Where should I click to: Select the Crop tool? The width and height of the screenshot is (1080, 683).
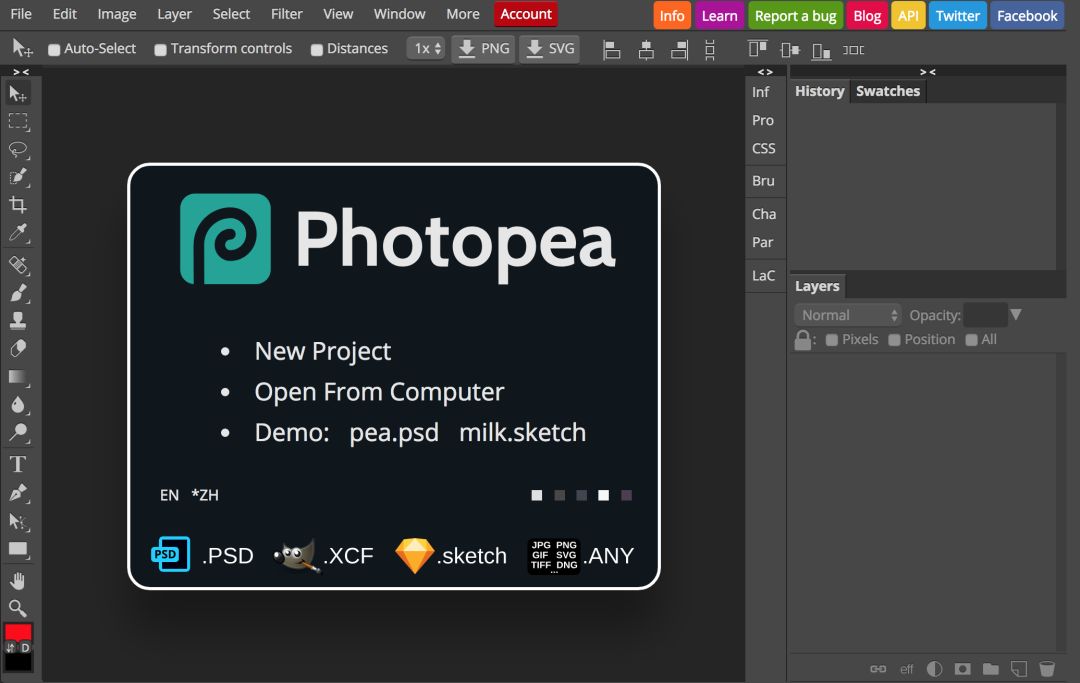point(18,204)
